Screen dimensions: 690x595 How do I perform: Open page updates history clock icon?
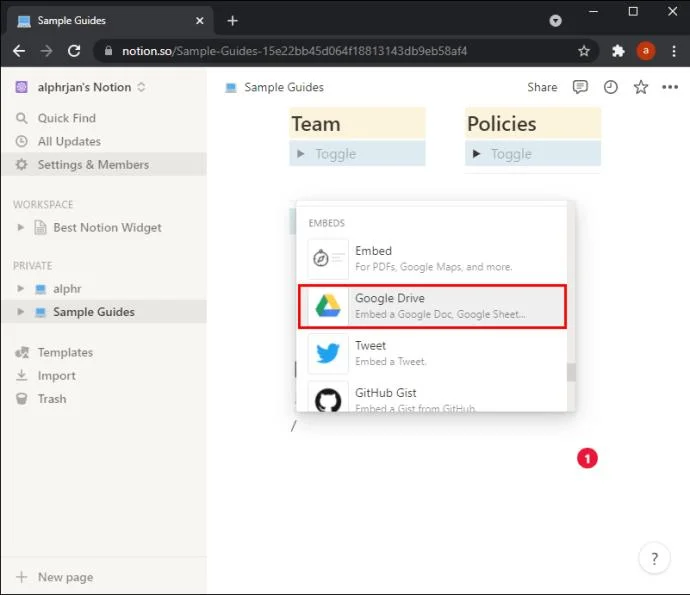610,87
